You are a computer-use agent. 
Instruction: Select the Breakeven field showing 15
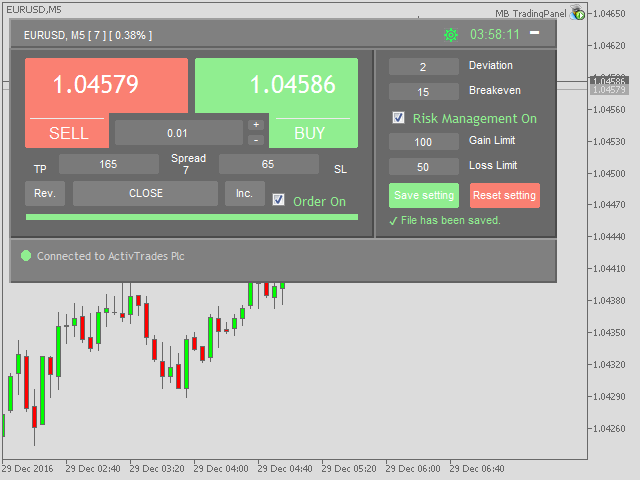(424, 92)
